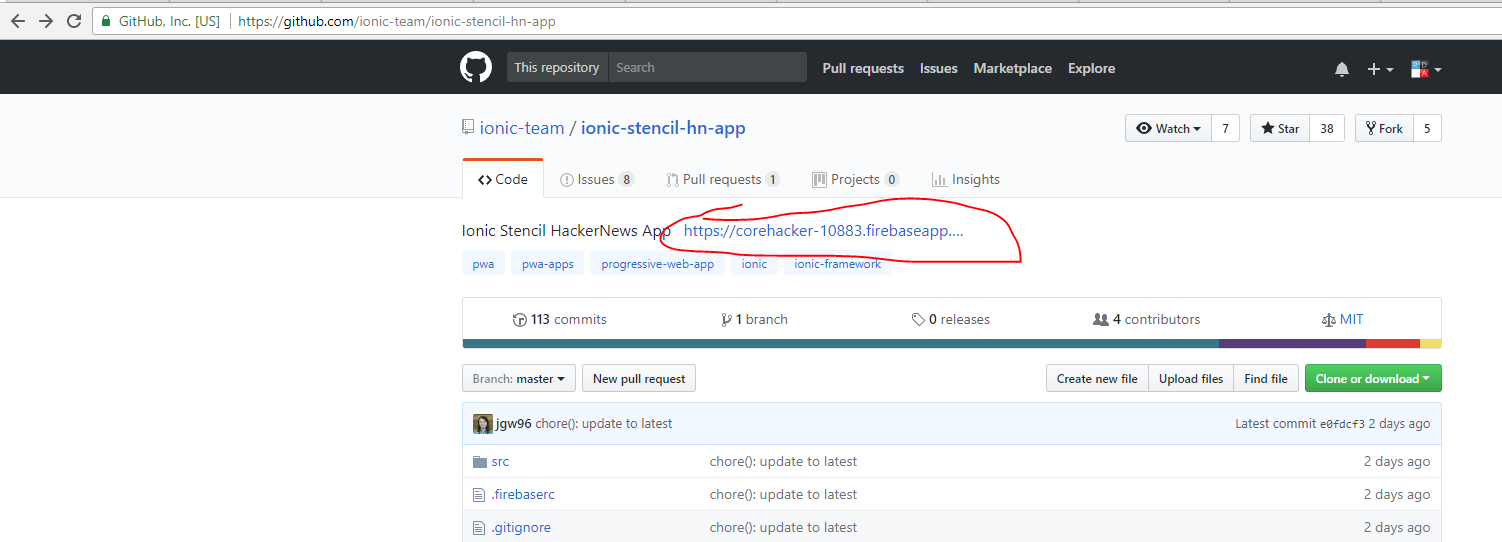Select the ionic topic tag
Image resolution: width=1502 pixels, height=542 pixels.
[x=755, y=264]
